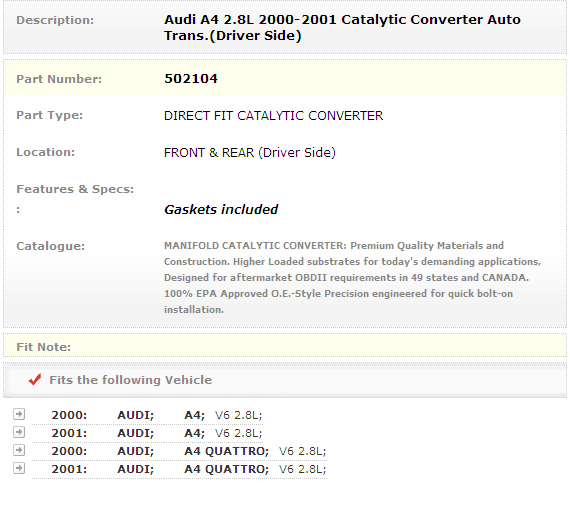Click the Audi A4 Catalytic Converter description title

point(342,27)
